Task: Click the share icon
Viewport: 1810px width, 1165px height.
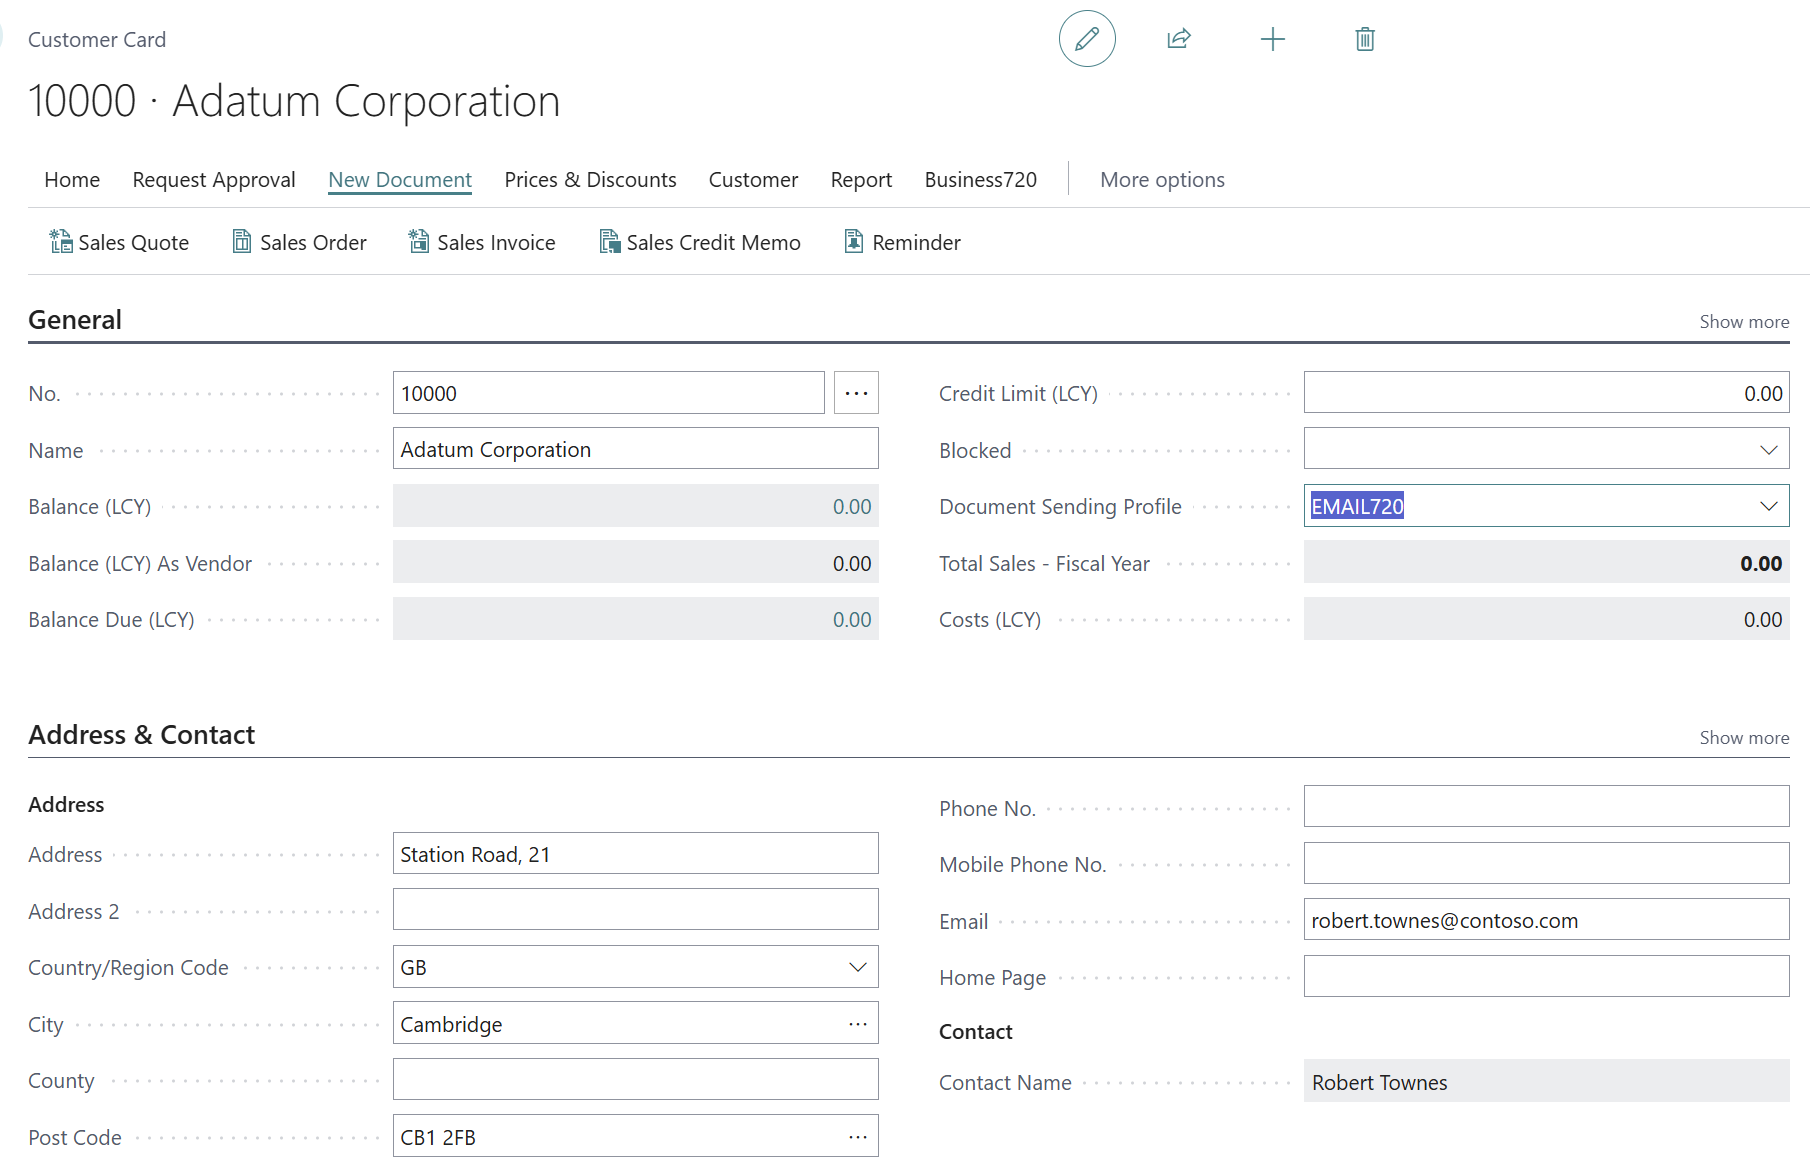Action: pyautogui.click(x=1179, y=39)
